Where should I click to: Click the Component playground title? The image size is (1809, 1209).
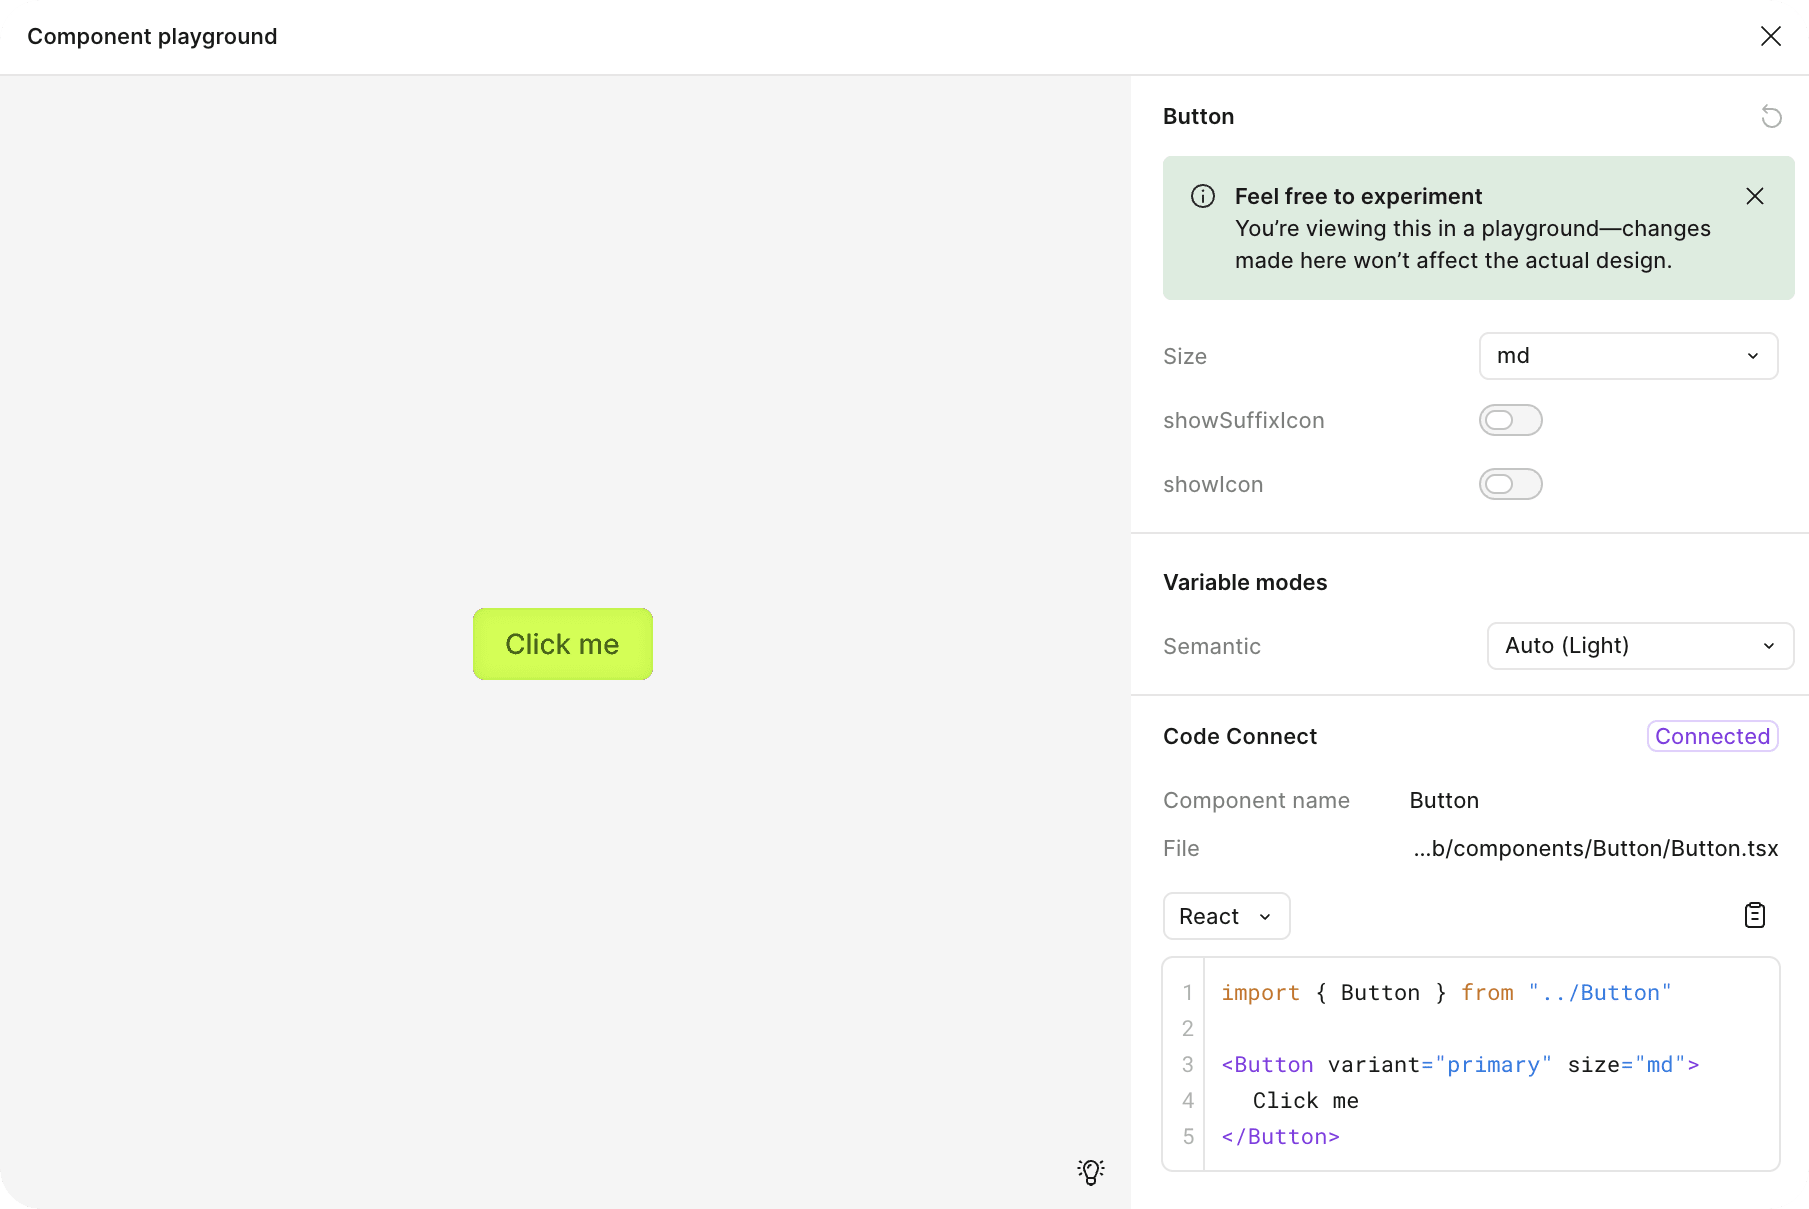tap(152, 36)
